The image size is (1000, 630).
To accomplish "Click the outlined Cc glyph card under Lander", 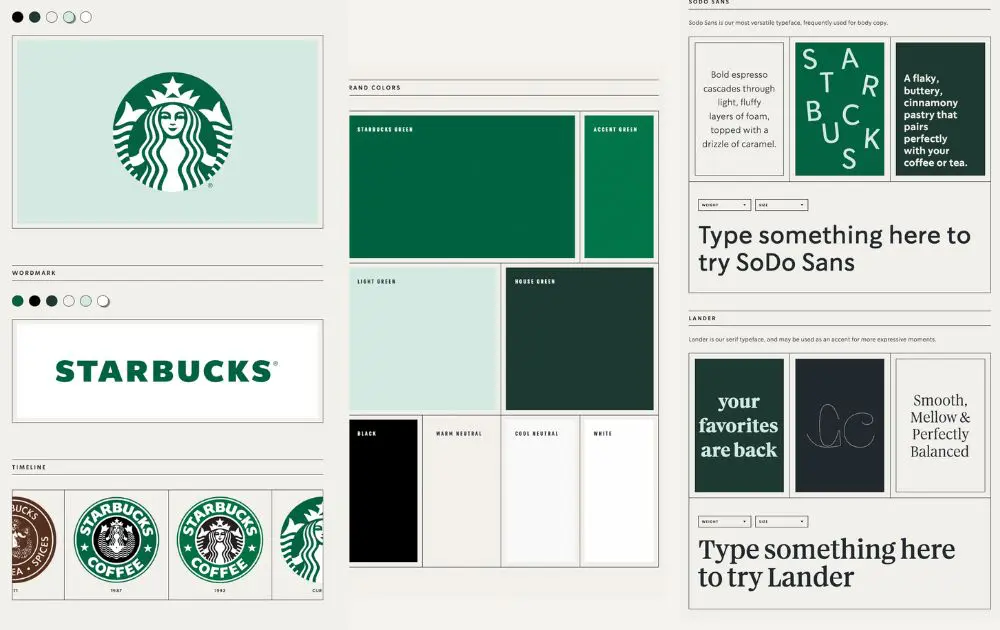I will pyautogui.click(x=840, y=425).
